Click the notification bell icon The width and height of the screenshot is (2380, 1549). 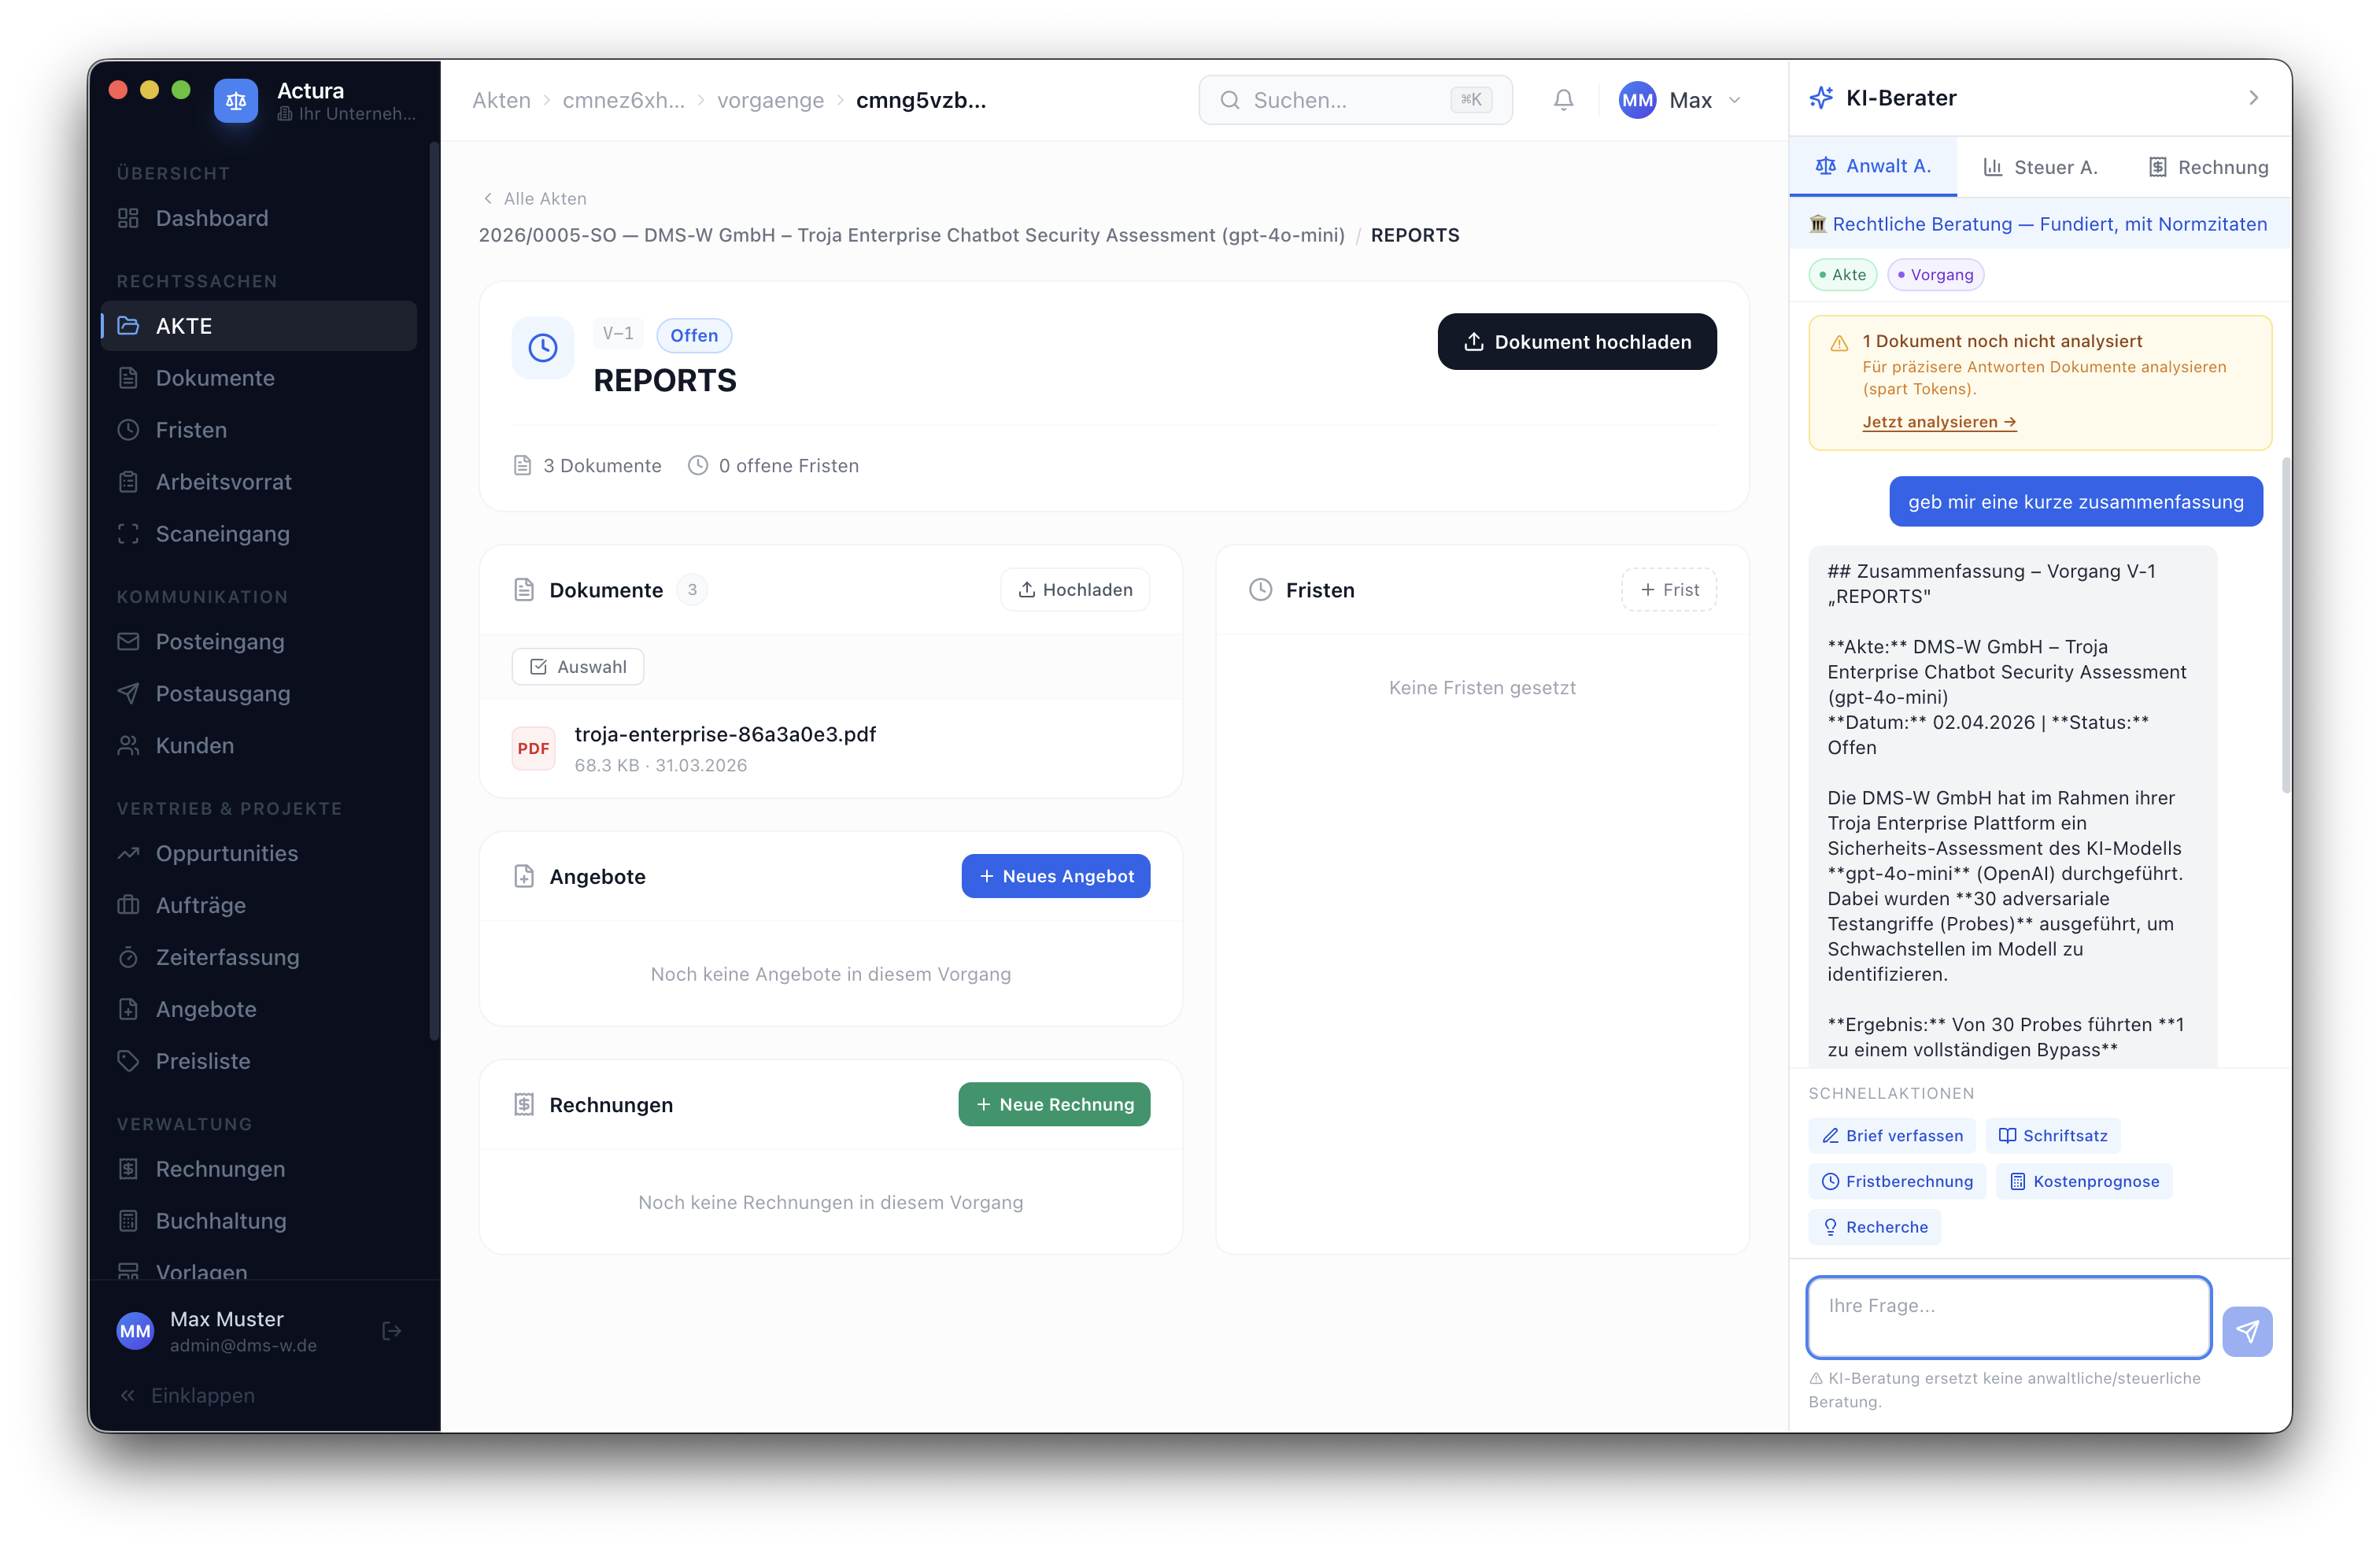[x=1563, y=100]
